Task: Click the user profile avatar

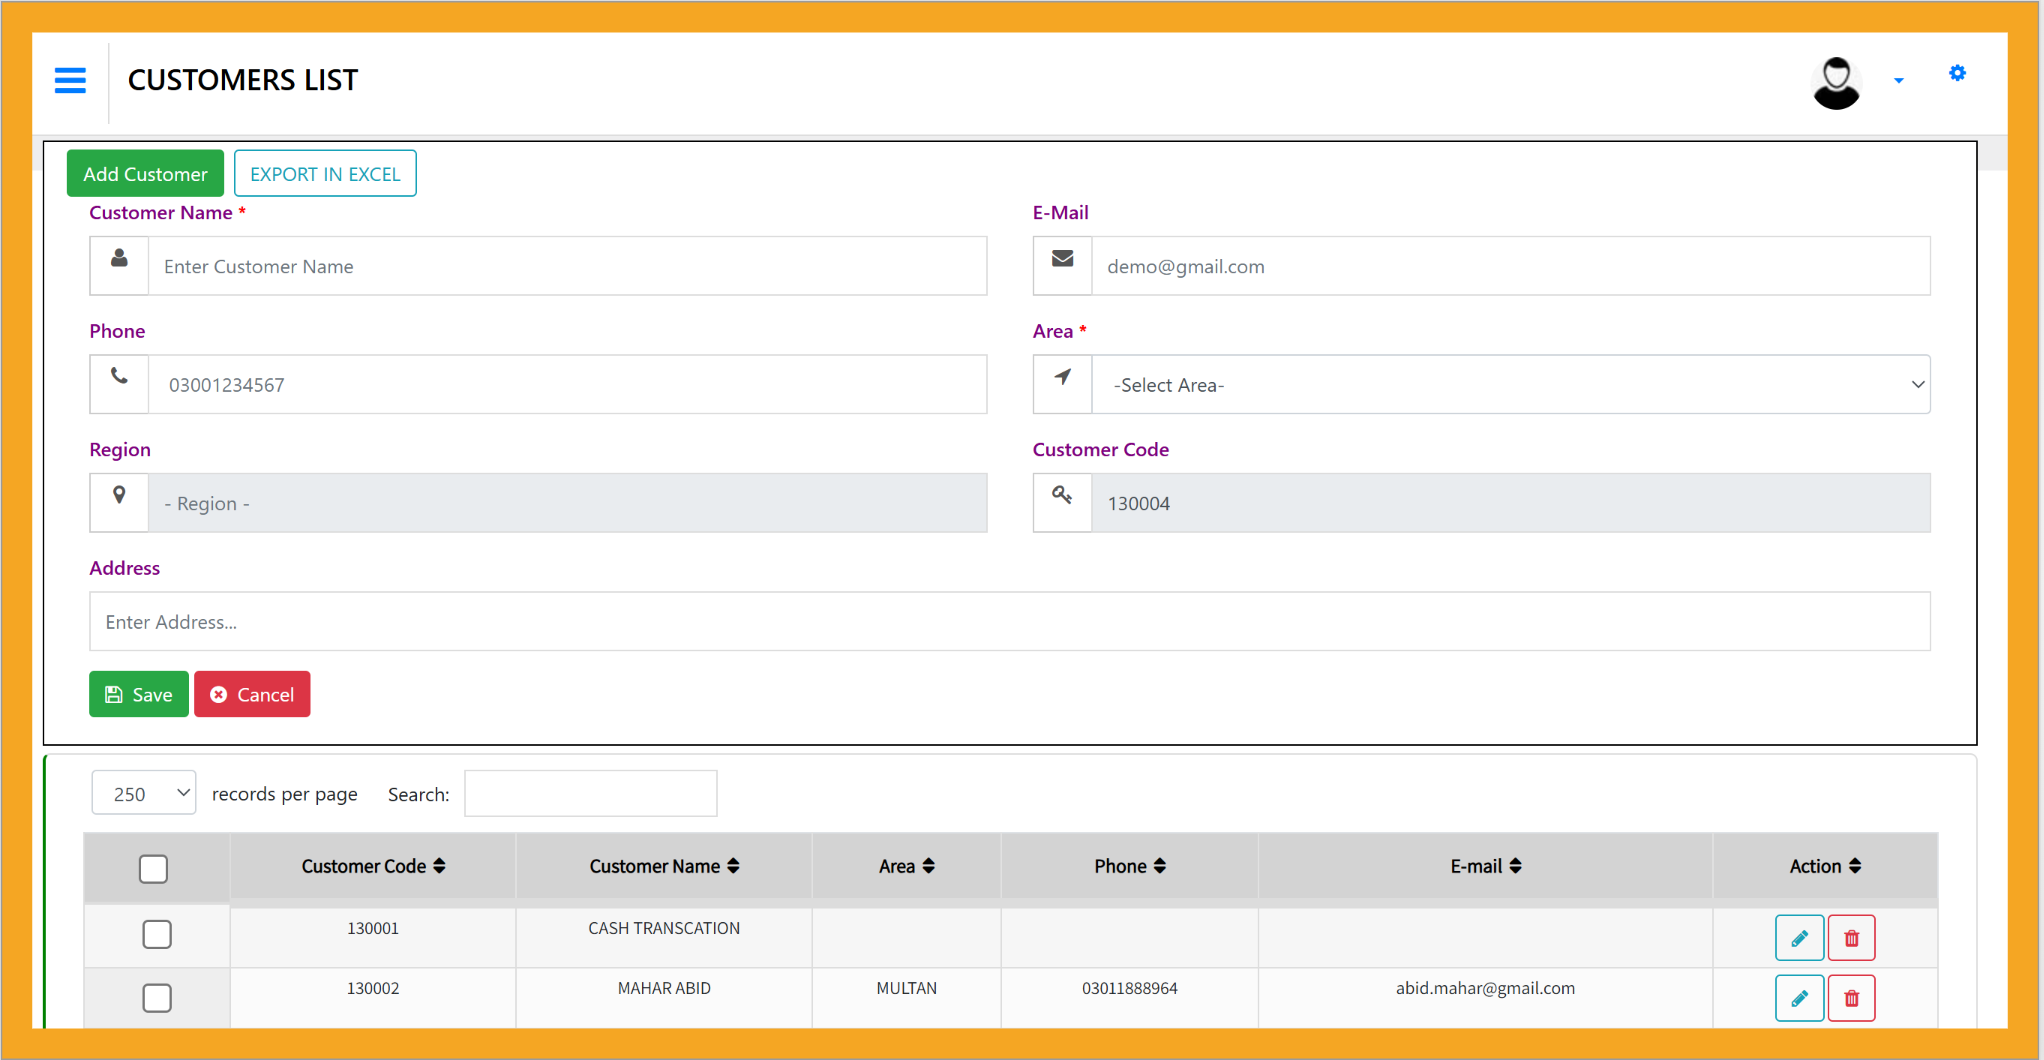Action: click(1835, 82)
